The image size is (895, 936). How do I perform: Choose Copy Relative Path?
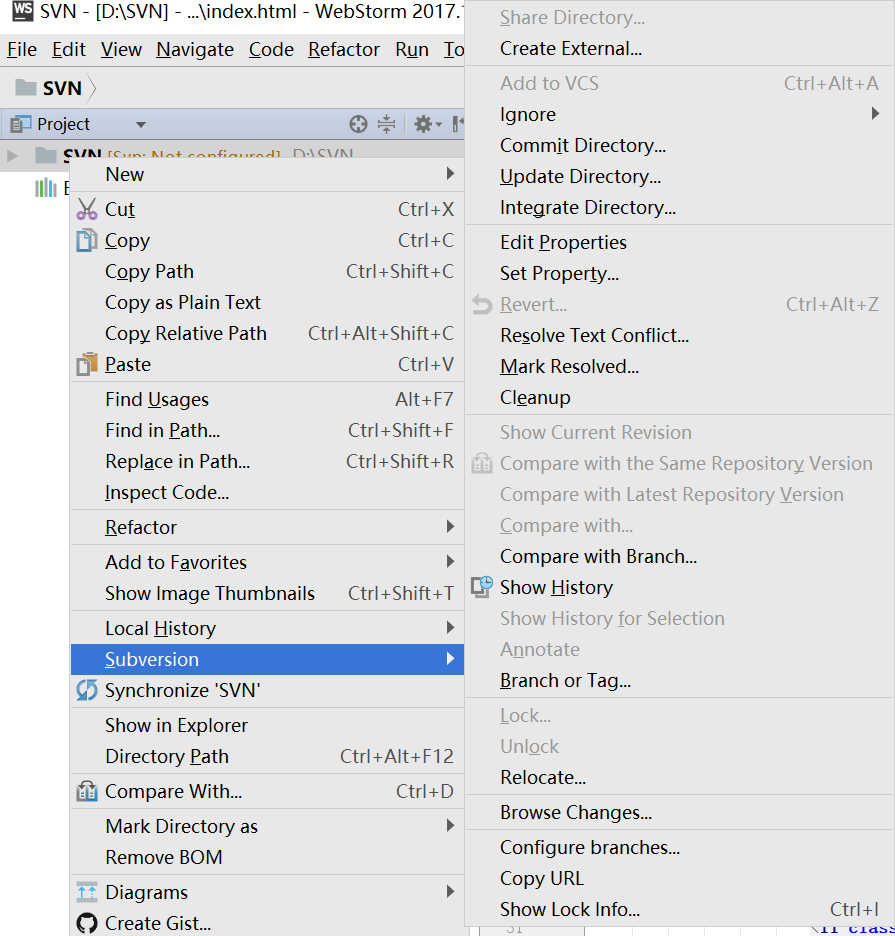point(267,334)
